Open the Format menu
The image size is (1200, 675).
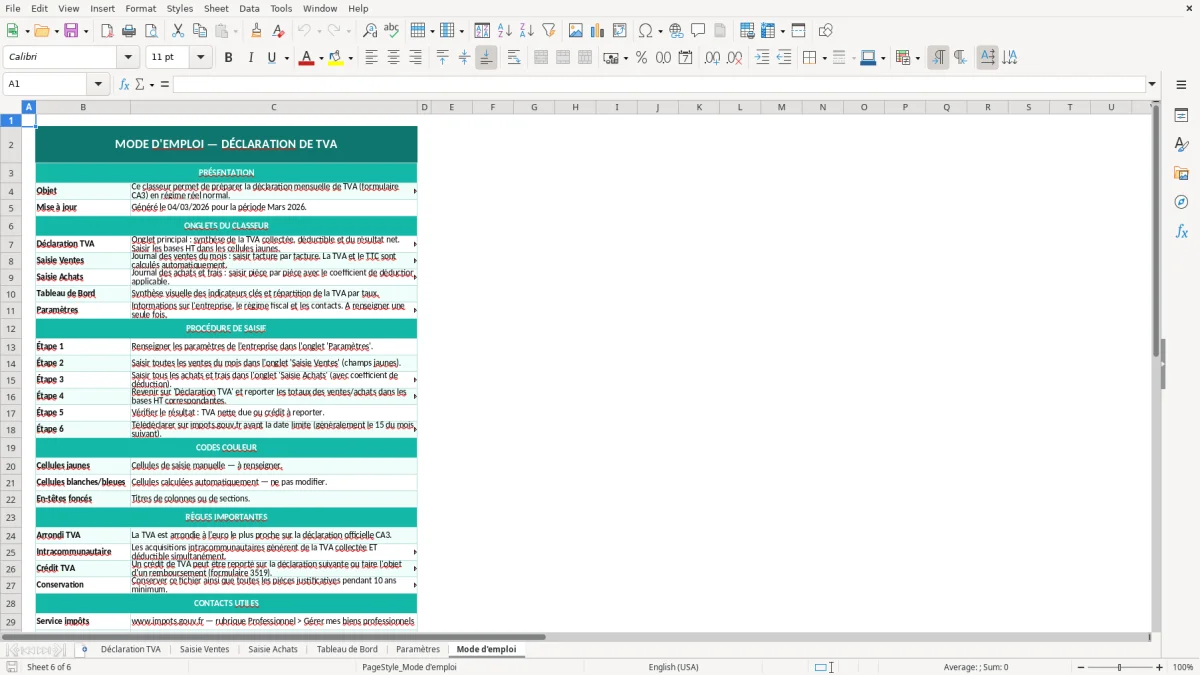point(141,8)
